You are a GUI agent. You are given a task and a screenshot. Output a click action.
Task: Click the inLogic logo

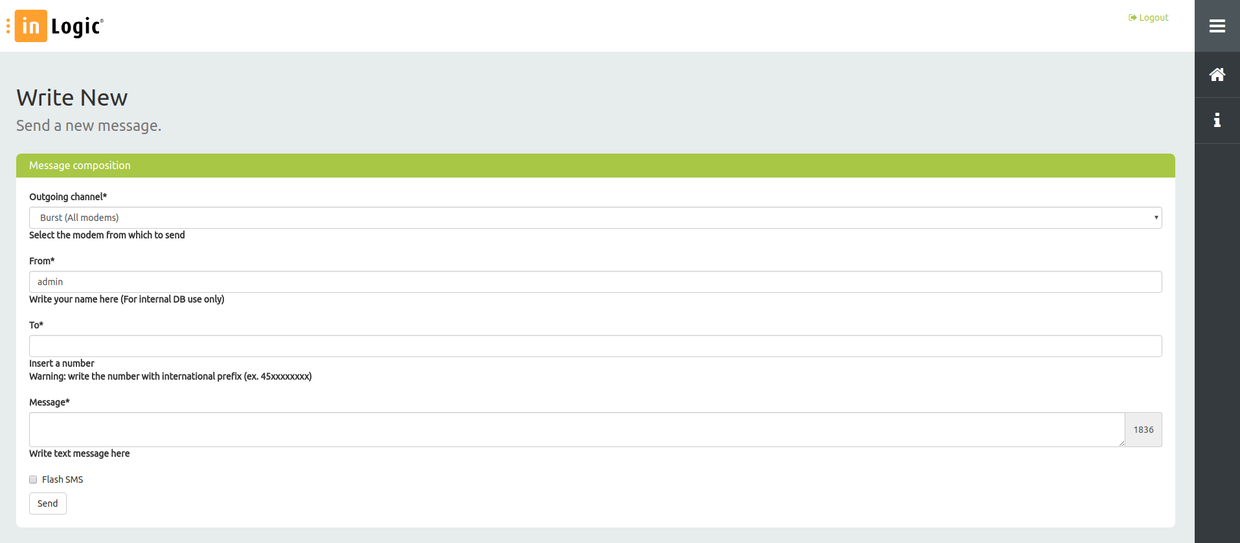click(x=56, y=26)
